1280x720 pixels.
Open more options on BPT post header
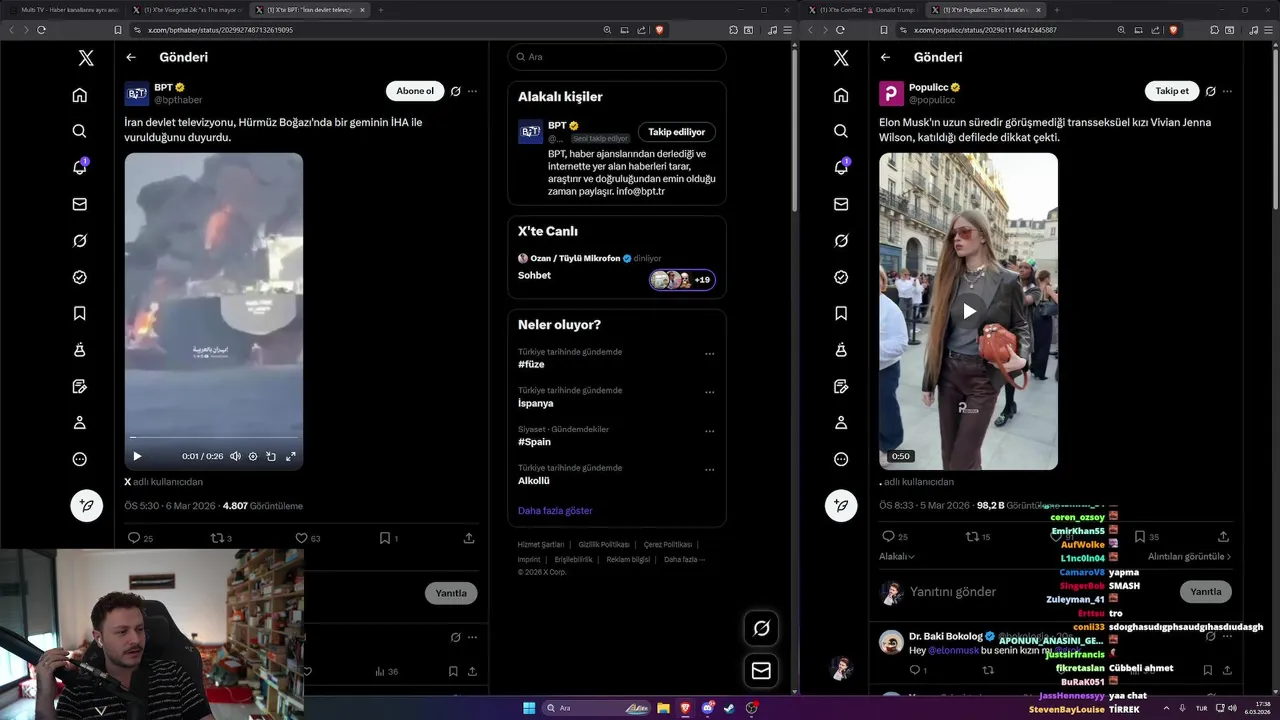pyautogui.click(x=473, y=91)
